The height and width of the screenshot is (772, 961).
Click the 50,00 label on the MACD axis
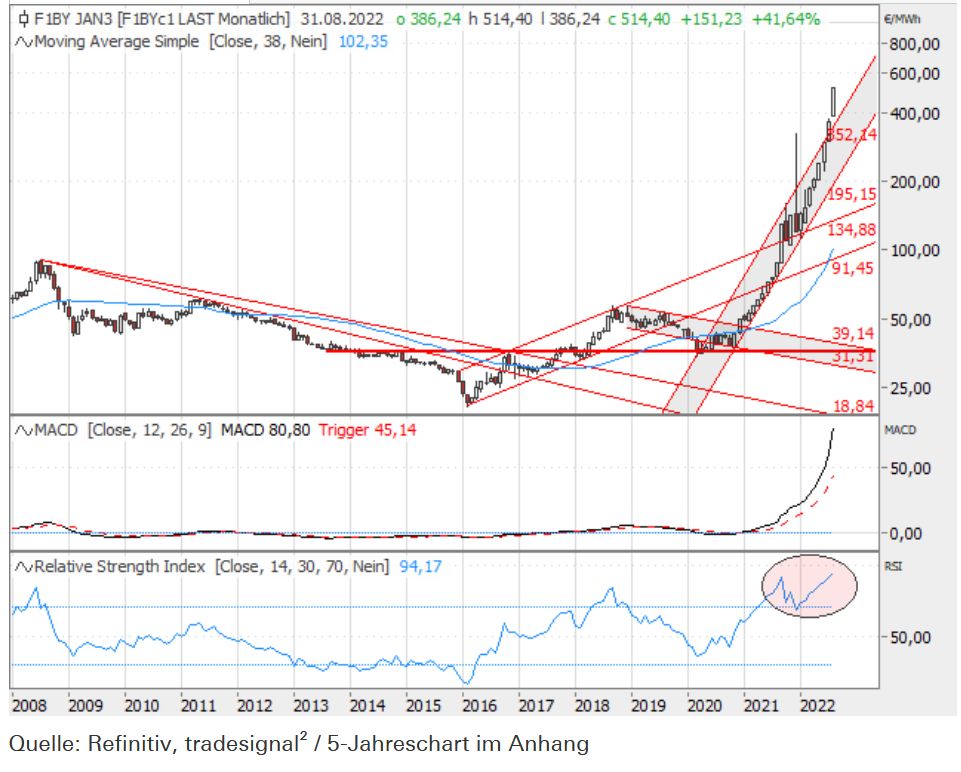point(910,469)
